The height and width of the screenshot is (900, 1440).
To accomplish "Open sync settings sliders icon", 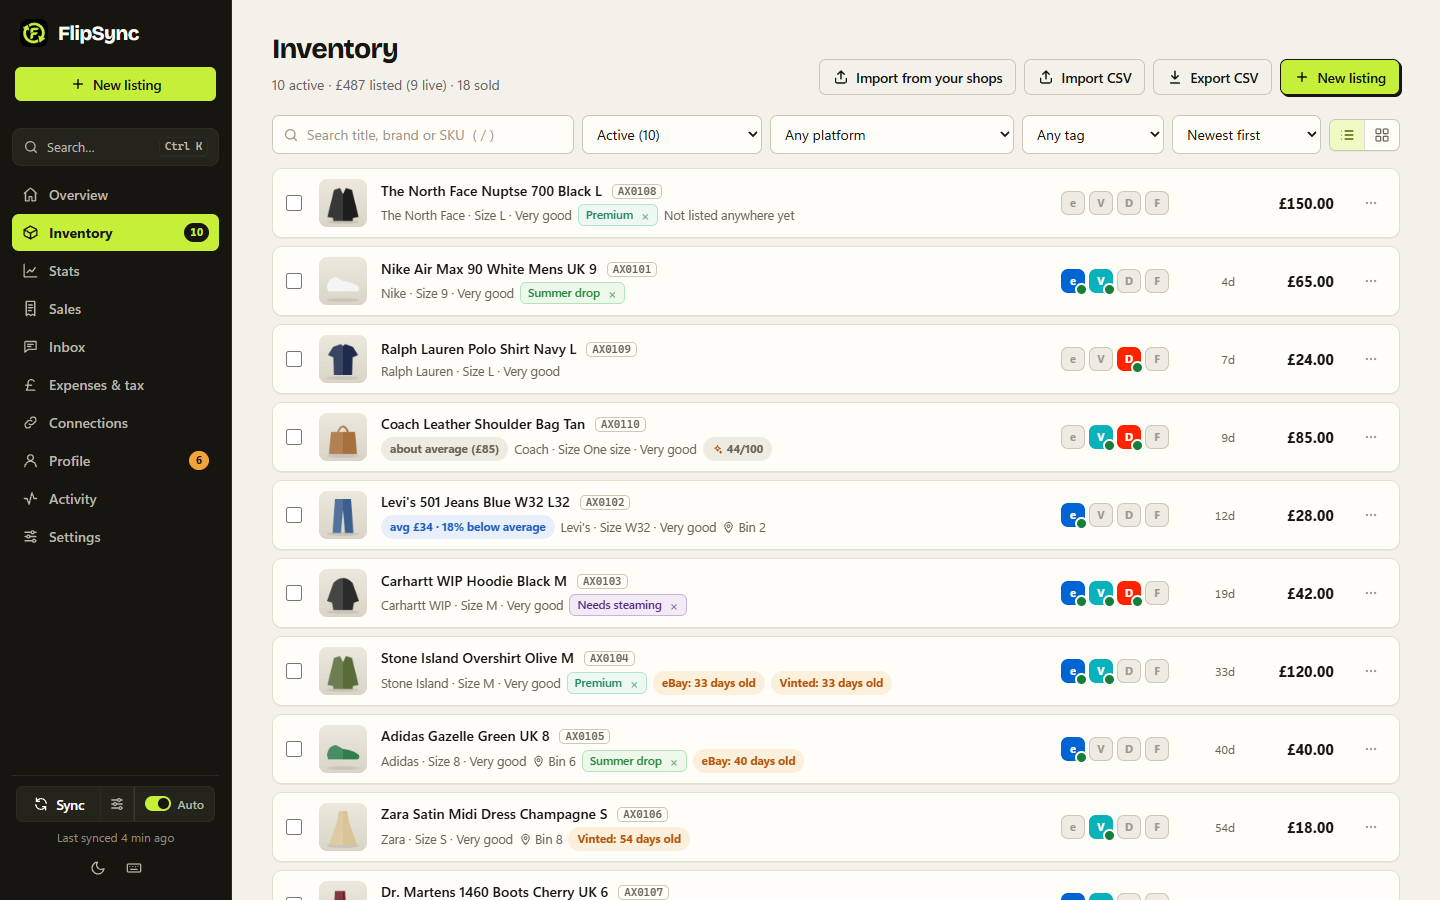I will point(117,804).
